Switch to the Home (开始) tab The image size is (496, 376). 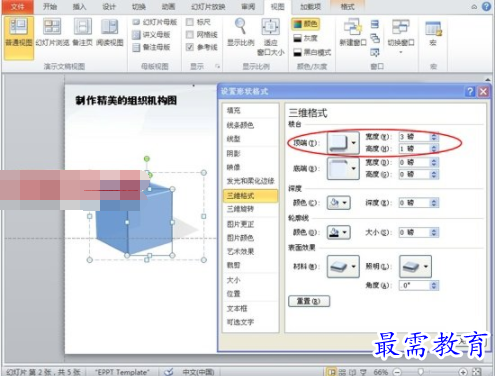50,7
